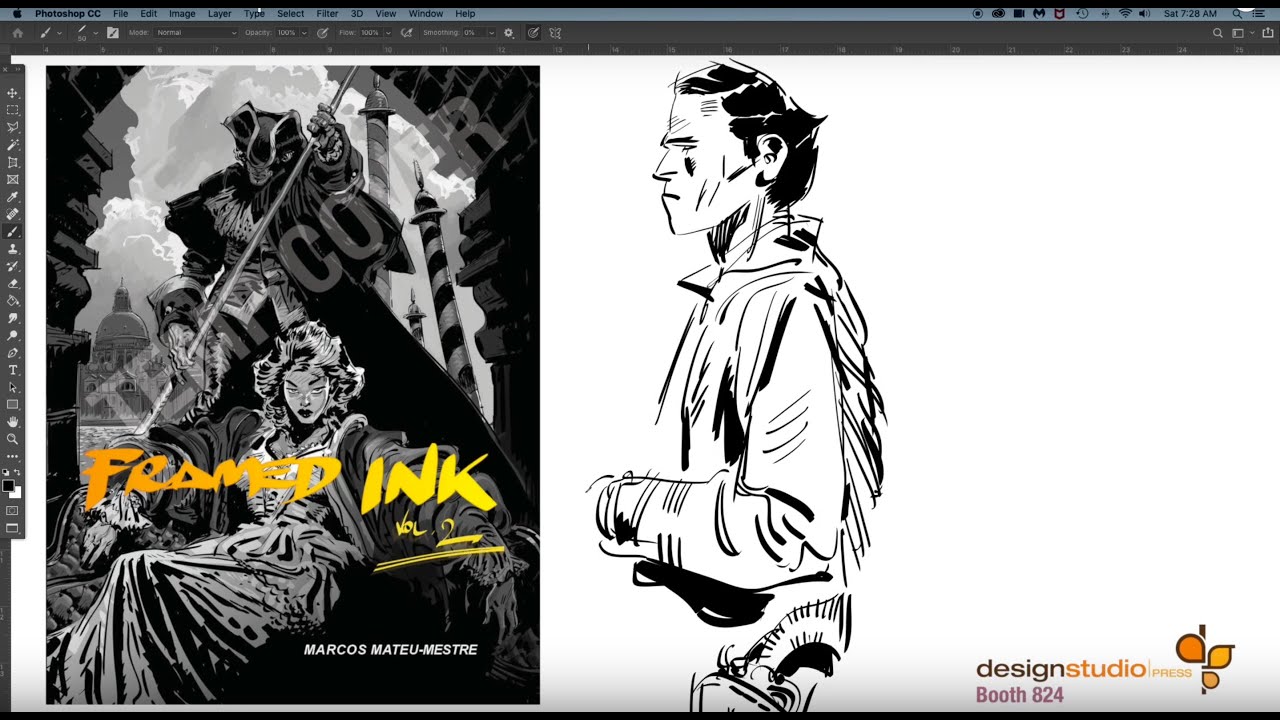Open the Wi-Fi status menu

[1125, 14]
